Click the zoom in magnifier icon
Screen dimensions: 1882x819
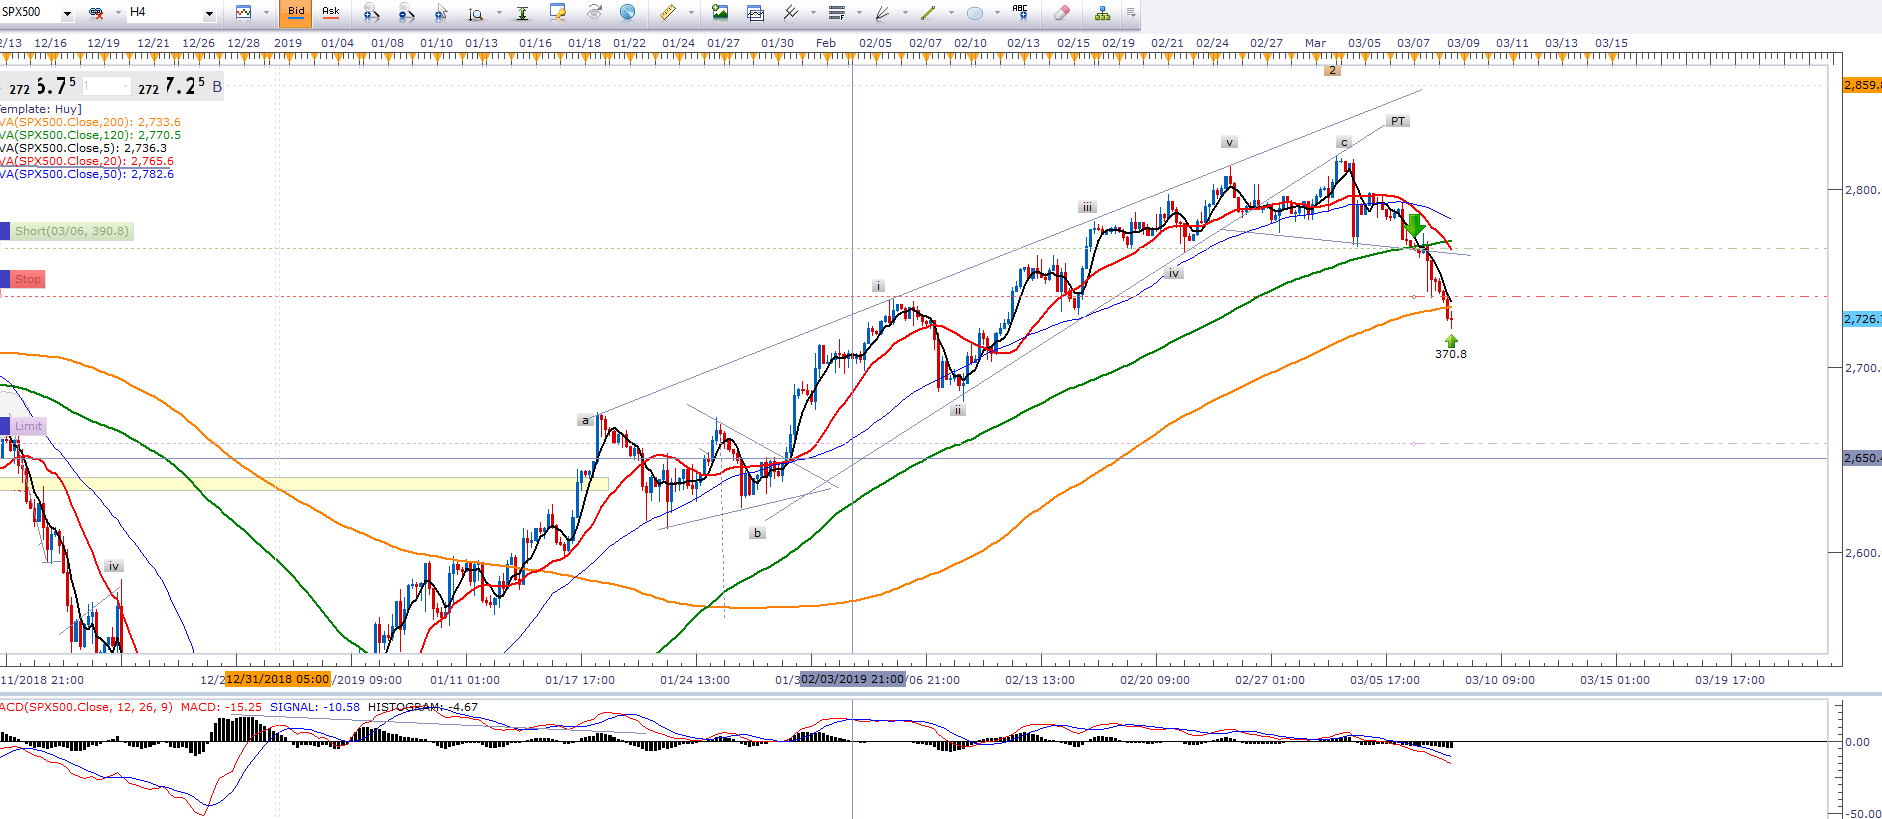tap(371, 13)
